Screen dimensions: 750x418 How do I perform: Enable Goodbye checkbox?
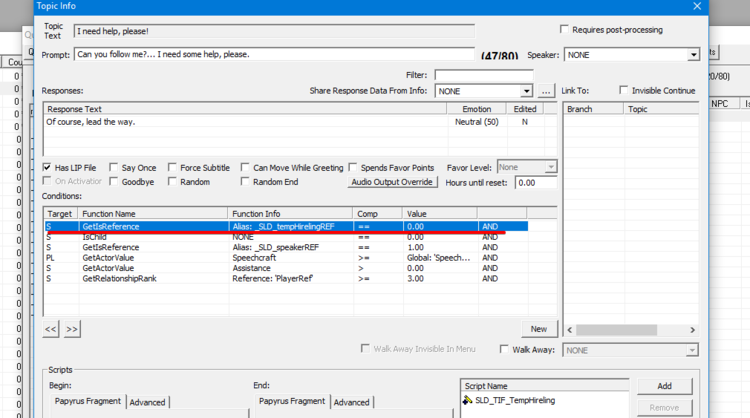[113, 181]
